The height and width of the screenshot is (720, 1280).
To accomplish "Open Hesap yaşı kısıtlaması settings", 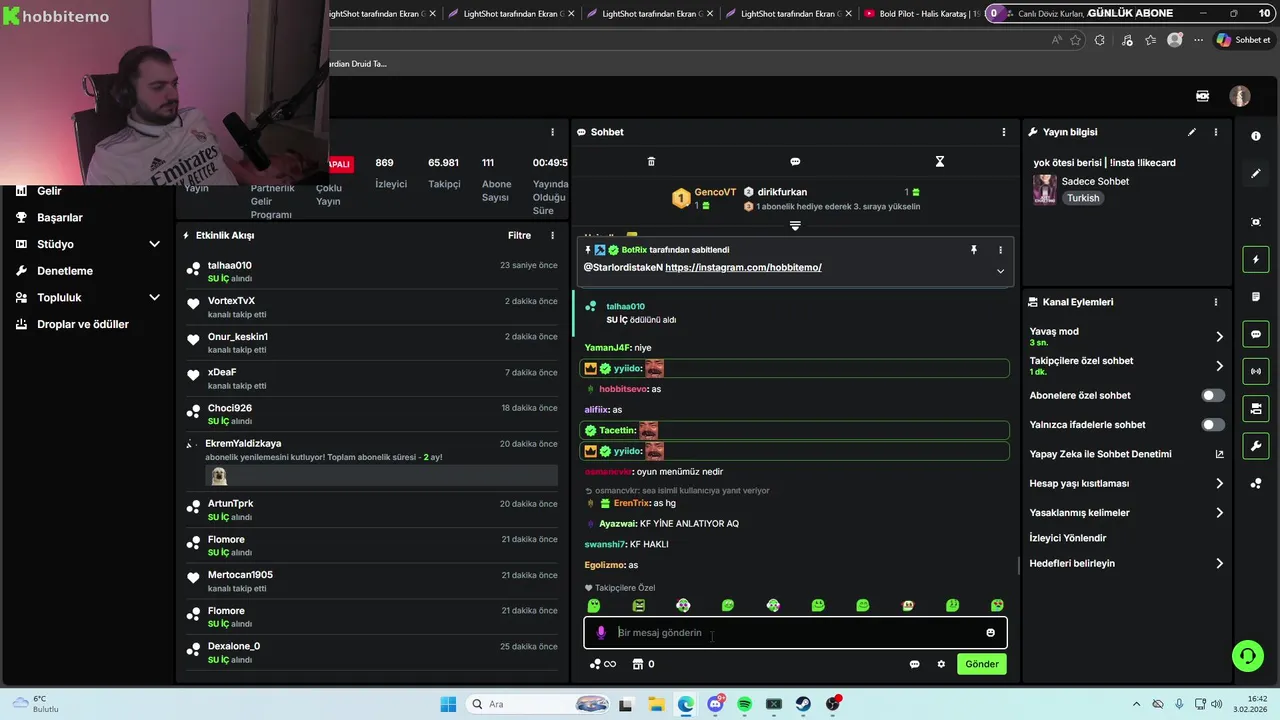I will 1219,484.
